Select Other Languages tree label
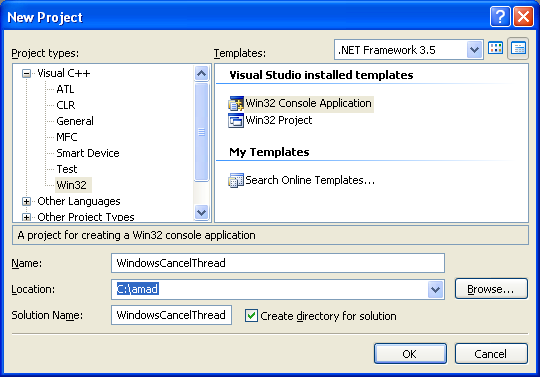Viewport: 540px width, 377px height. point(79,201)
